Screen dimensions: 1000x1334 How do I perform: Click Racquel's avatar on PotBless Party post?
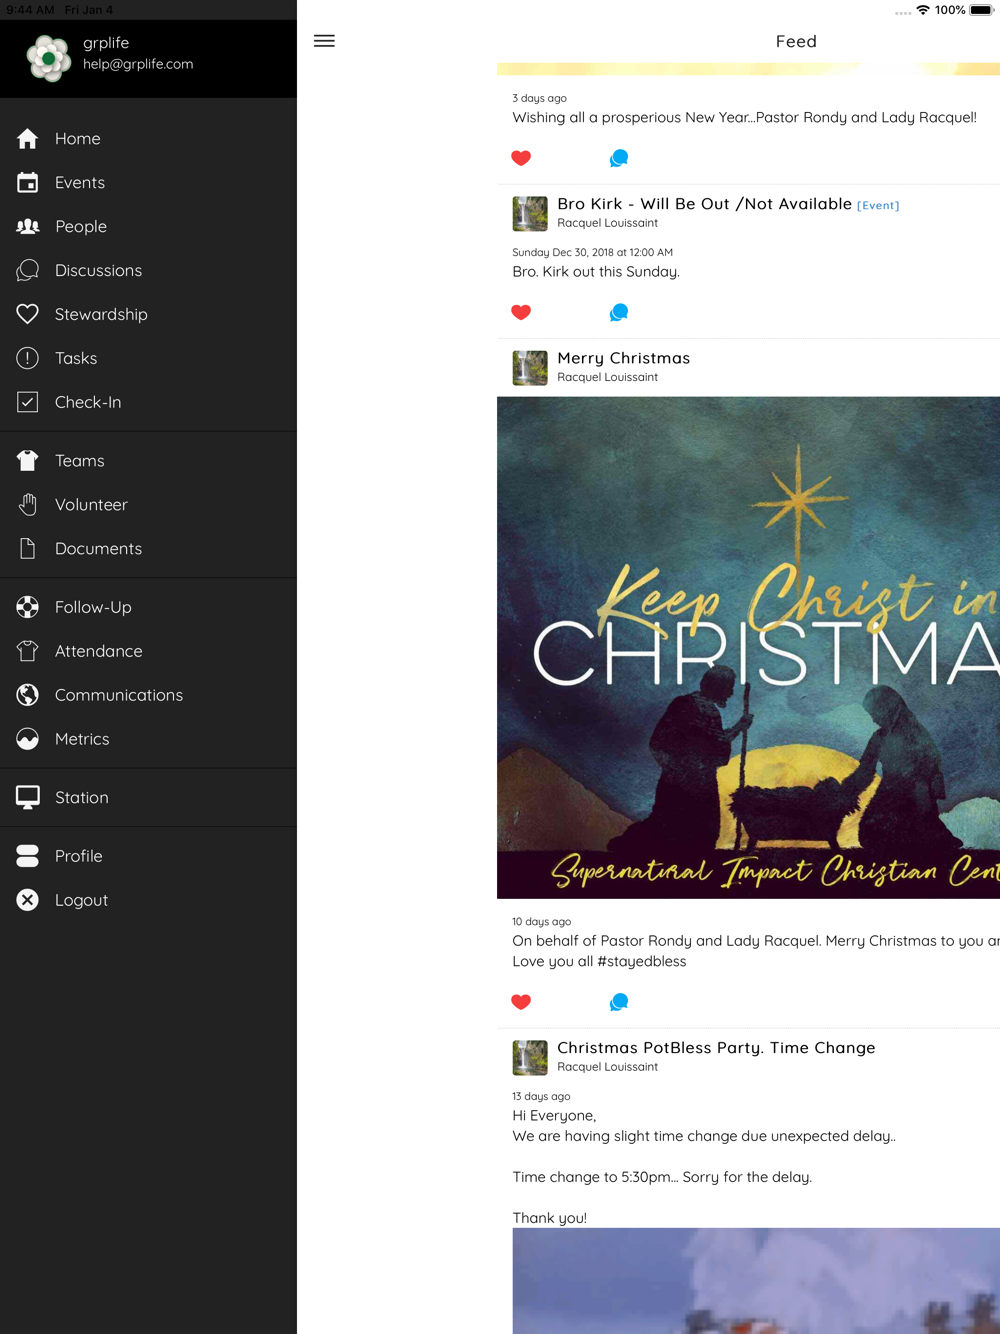click(x=530, y=1057)
